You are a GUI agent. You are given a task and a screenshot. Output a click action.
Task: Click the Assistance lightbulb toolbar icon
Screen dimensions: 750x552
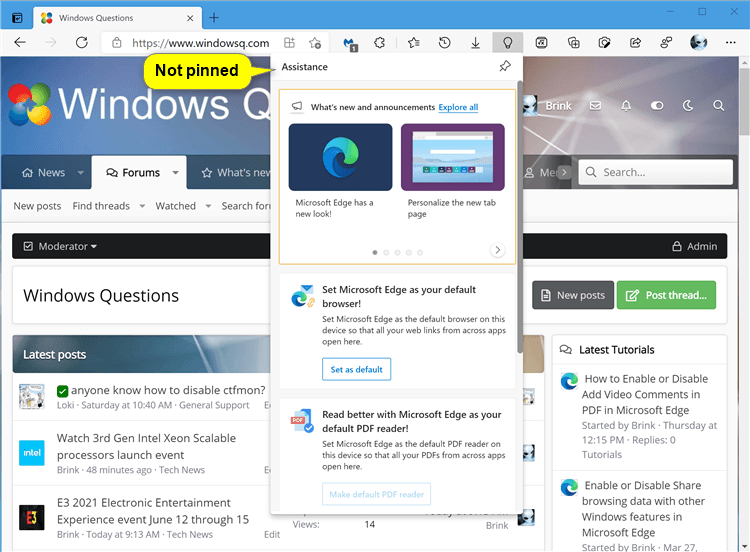pos(507,43)
